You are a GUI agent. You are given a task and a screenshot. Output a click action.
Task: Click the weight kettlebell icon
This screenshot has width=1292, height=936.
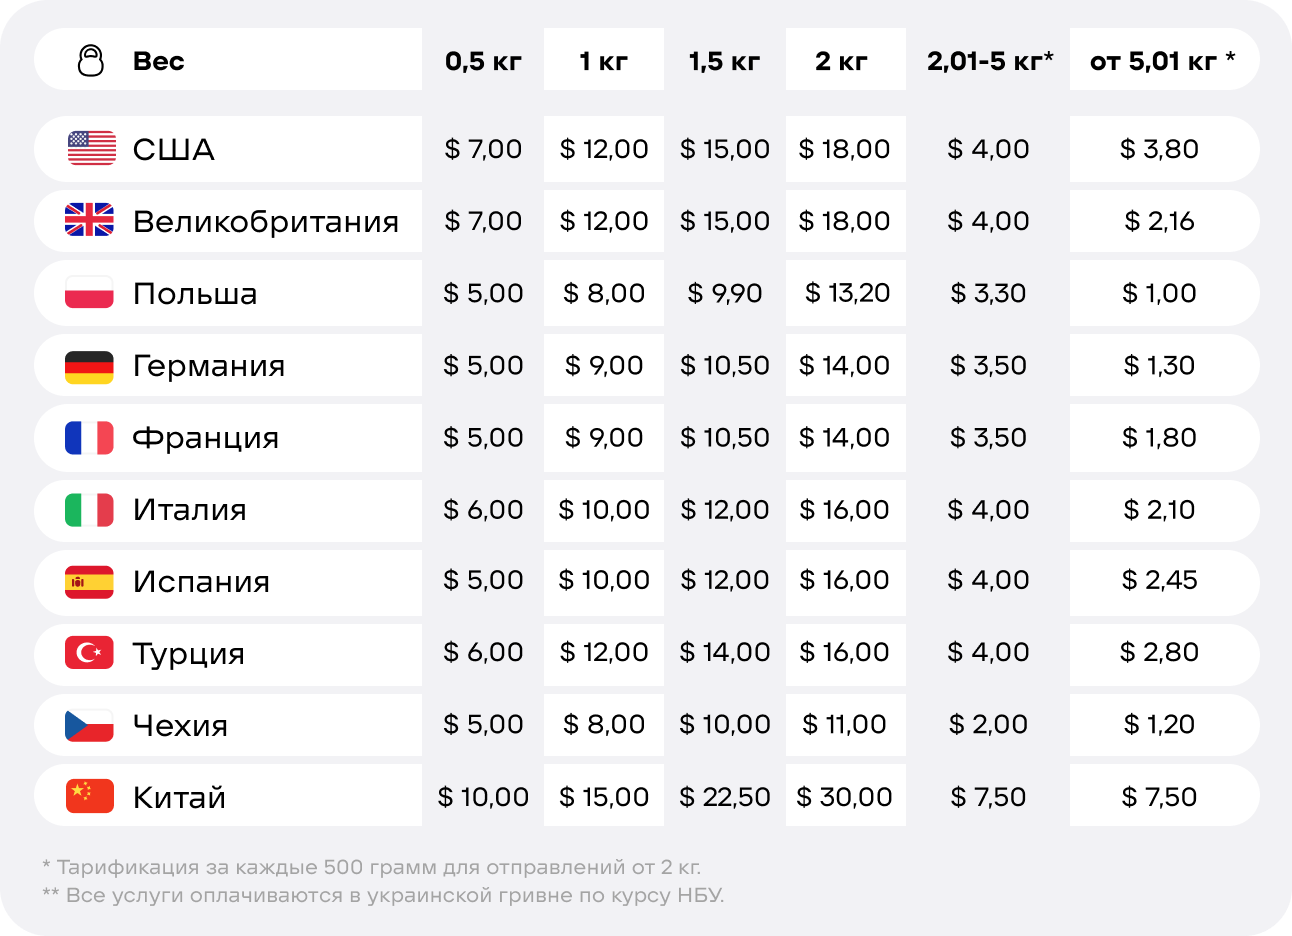click(x=91, y=60)
